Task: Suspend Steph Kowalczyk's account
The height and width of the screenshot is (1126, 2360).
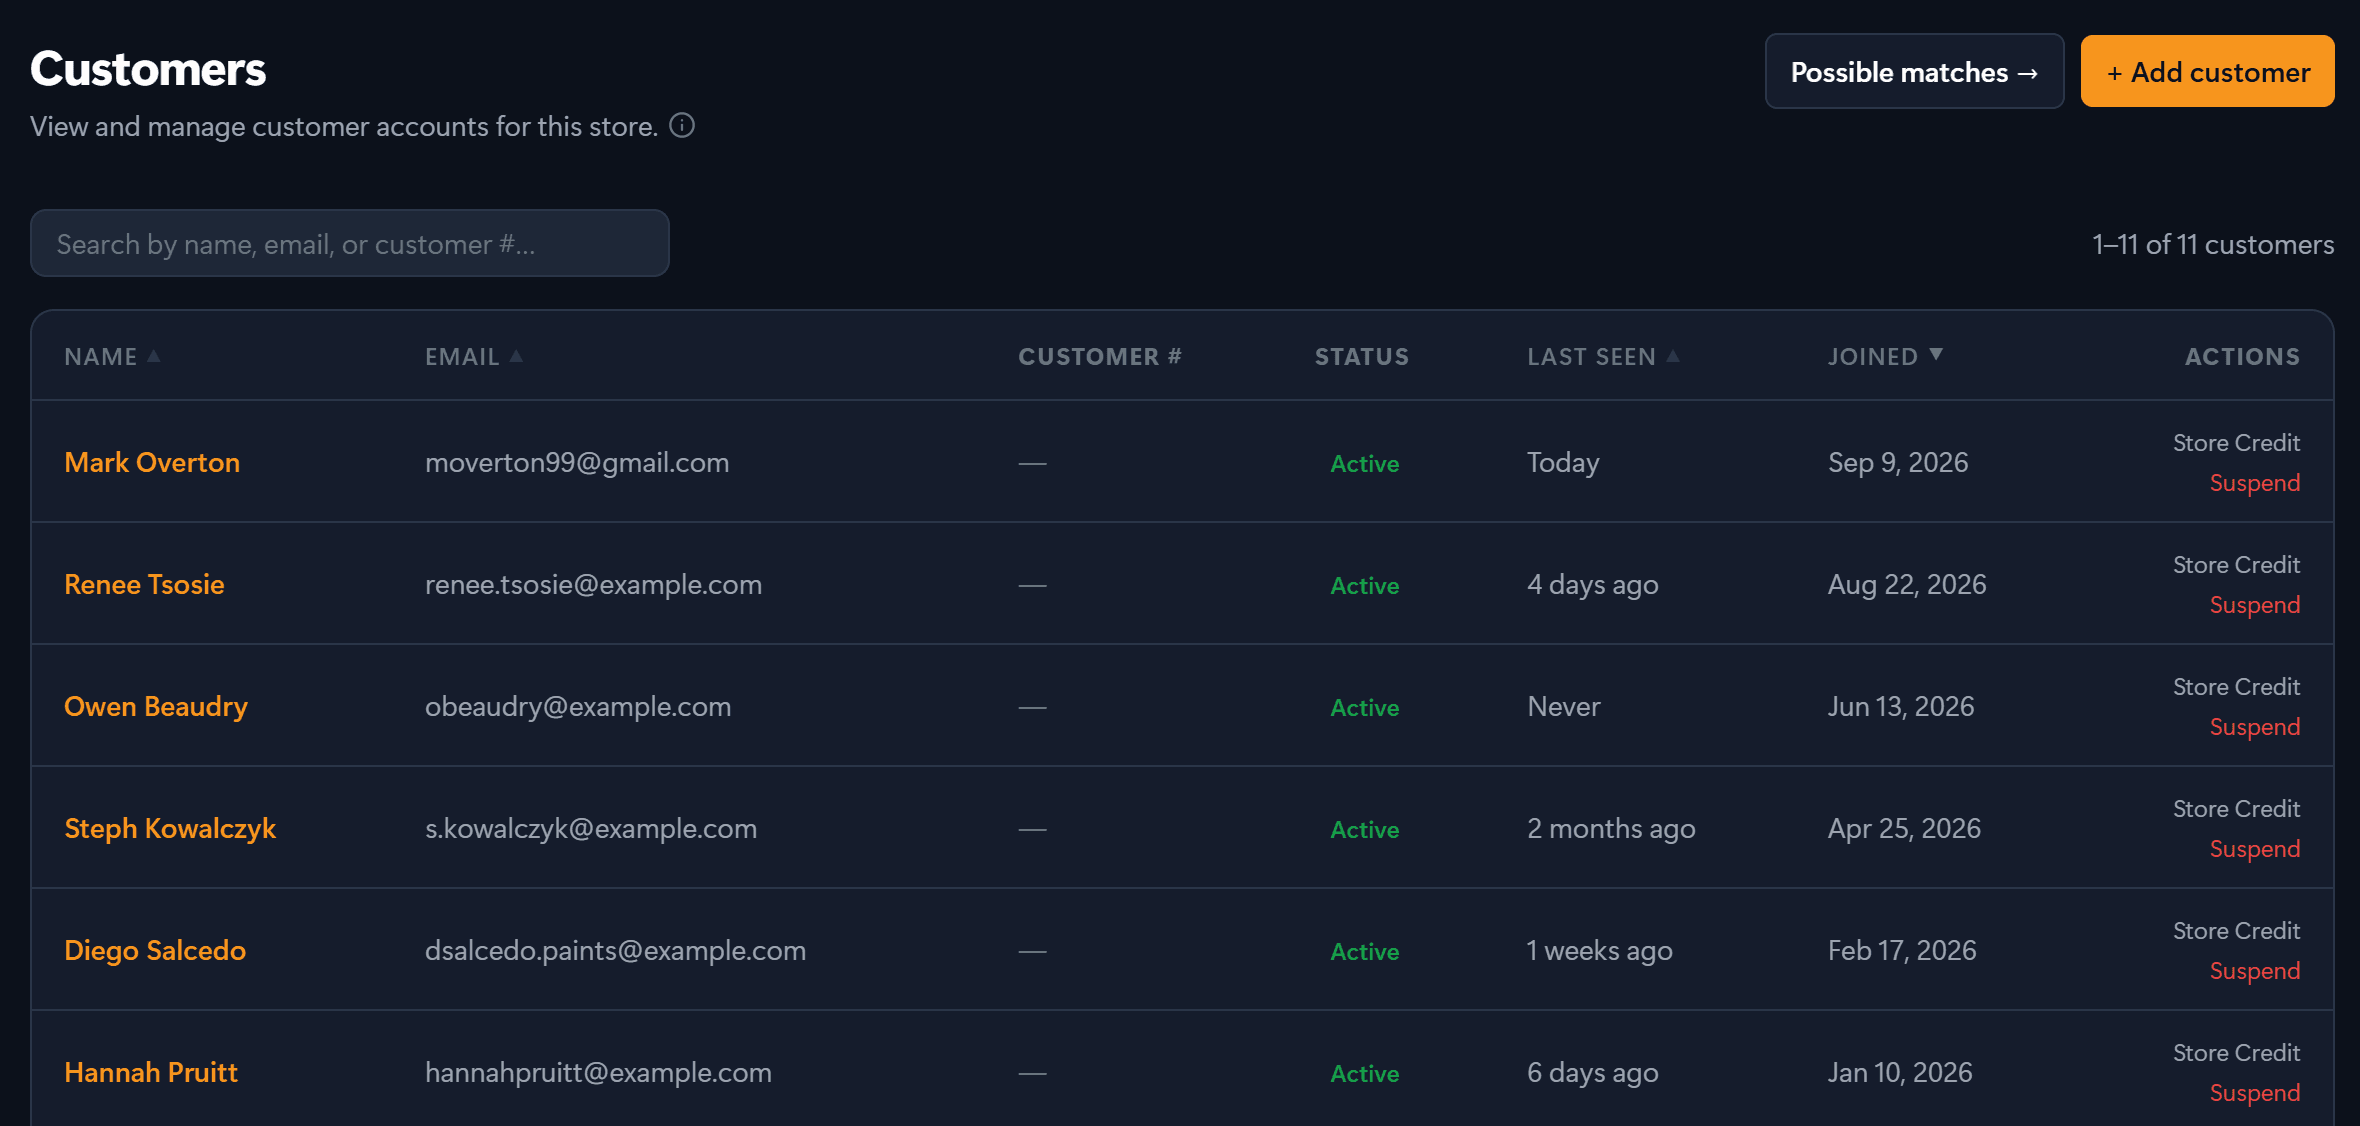Action: pos(2254,849)
